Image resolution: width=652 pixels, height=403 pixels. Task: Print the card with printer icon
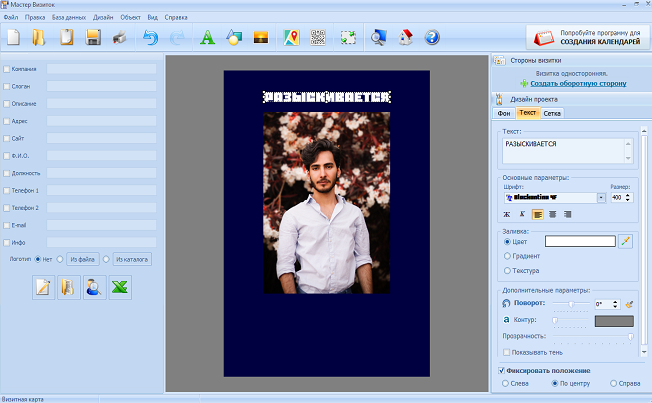(119, 37)
